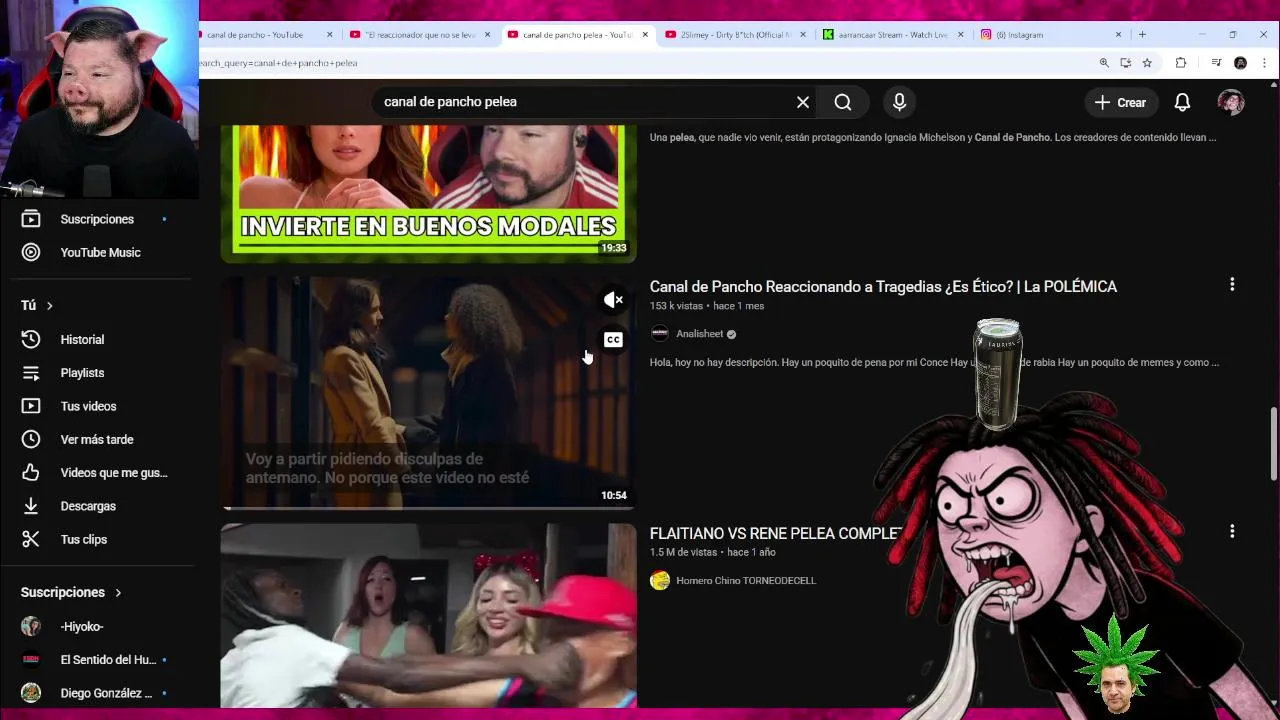This screenshot has width=1280, height=720.
Task: Click the page's vertical scrollbar
Action: (1274, 444)
